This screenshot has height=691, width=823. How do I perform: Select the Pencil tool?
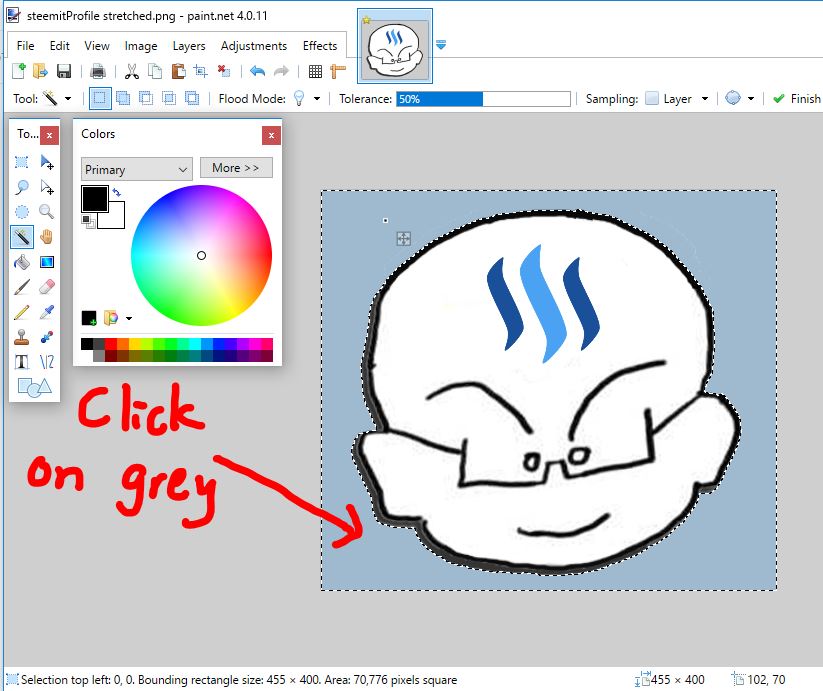(x=22, y=312)
